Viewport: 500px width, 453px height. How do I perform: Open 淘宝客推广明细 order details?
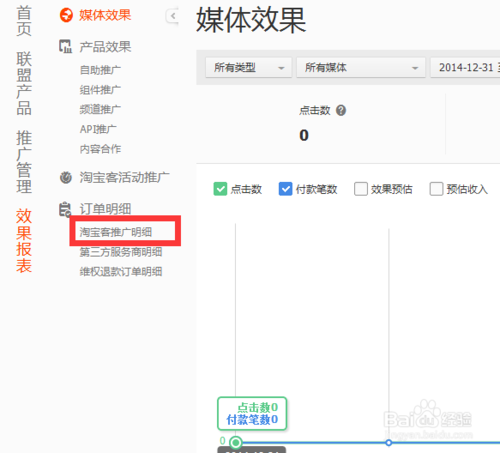click(x=116, y=232)
